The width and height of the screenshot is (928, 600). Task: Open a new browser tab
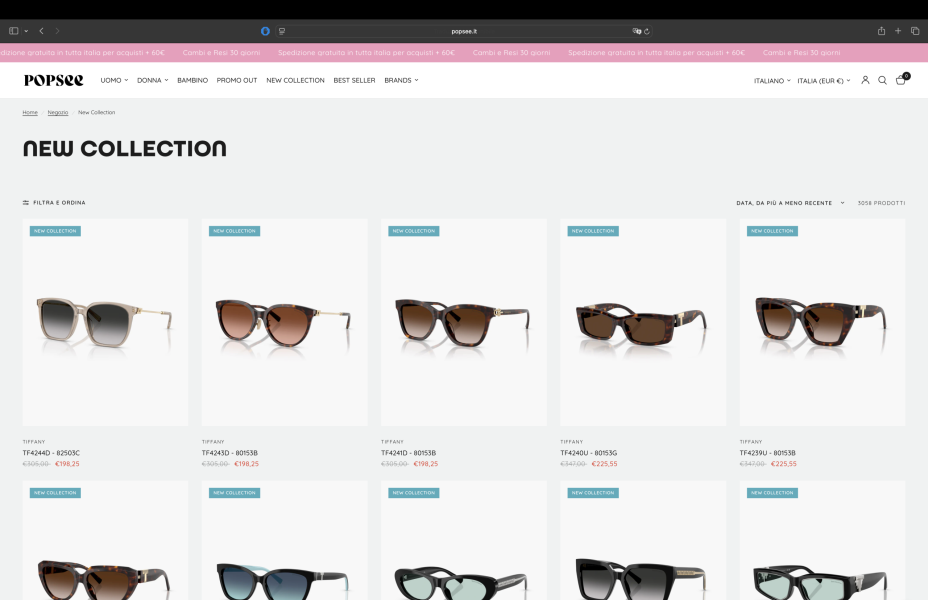[x=898, y=31]
